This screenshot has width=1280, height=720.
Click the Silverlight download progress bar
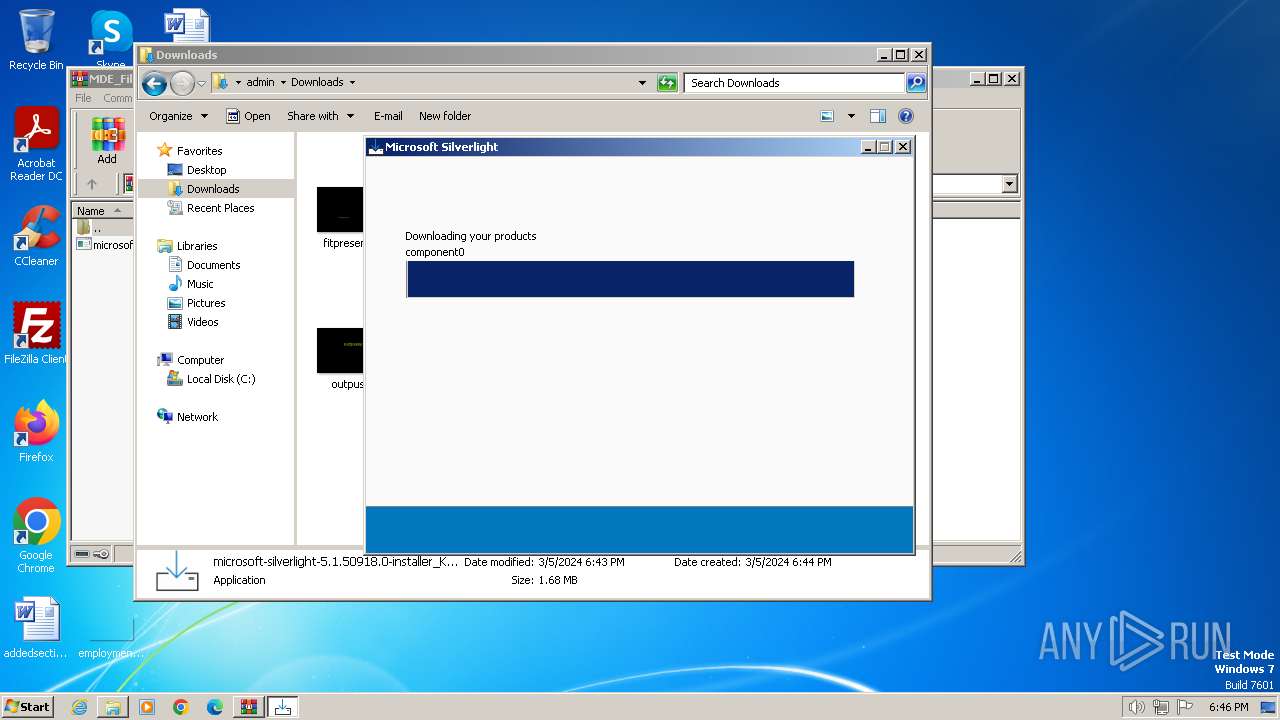[x=630, y=279]
